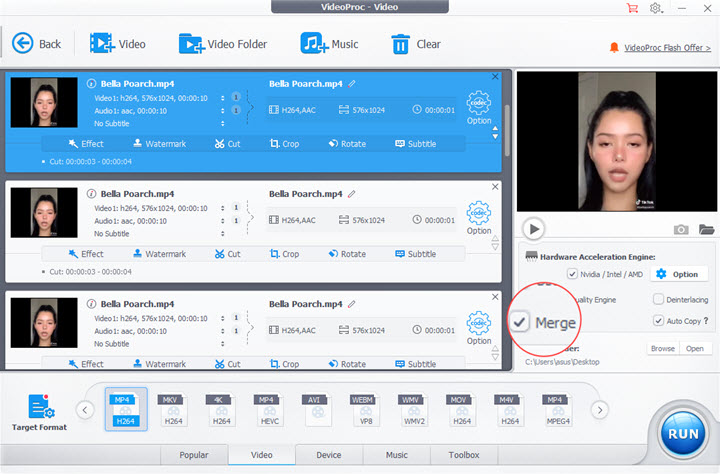Go back using the Back arrow button
This screenshot has height=474, width=720.
36,44
